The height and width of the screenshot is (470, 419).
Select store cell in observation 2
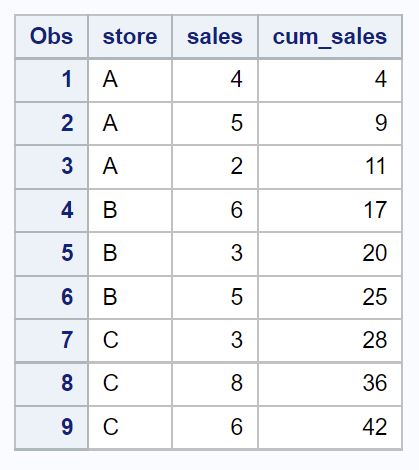click(130, 123)
